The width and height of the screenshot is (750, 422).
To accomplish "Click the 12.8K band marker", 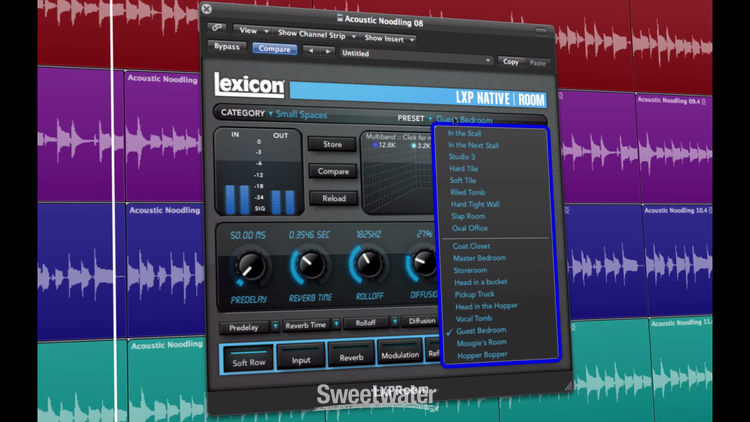I will click(x=384, y=144).
